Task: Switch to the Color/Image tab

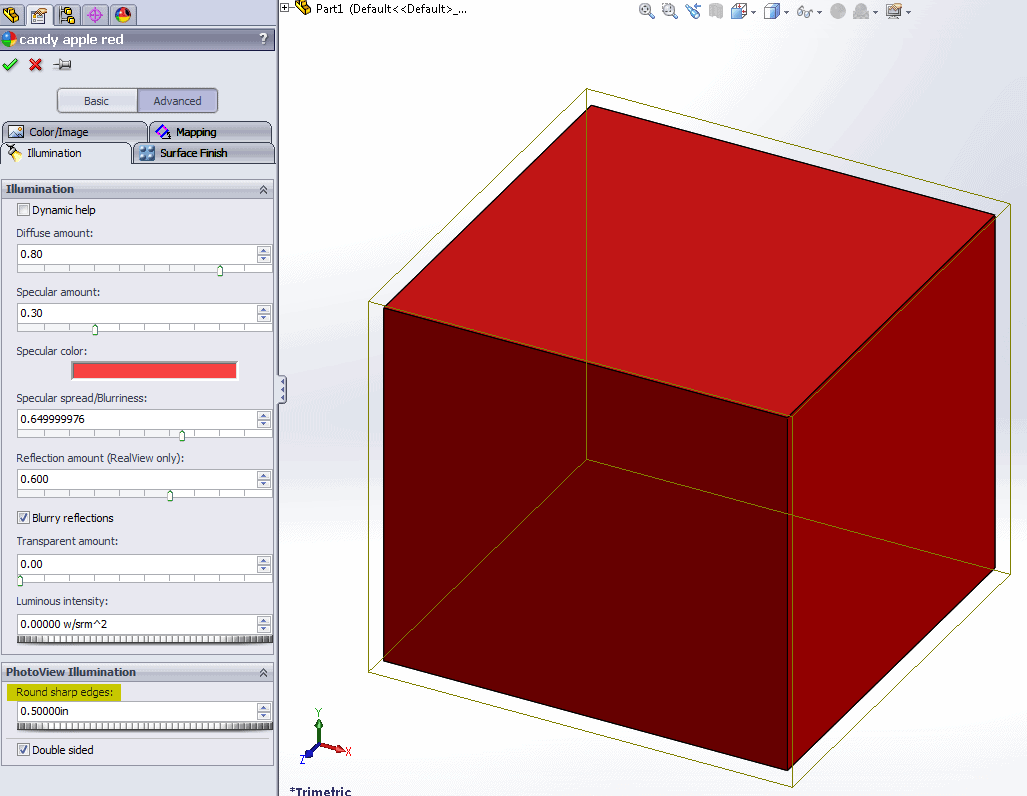Action: pos(75,132)
